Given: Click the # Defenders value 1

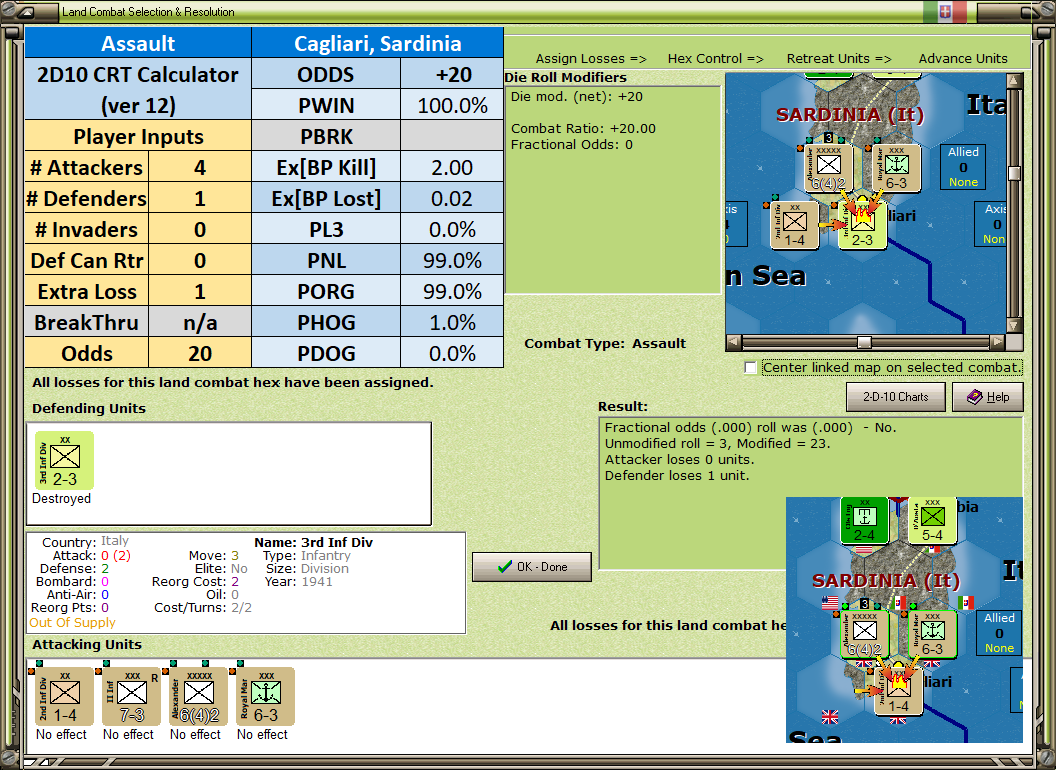Looking at the screenshot, I should 200,199.
